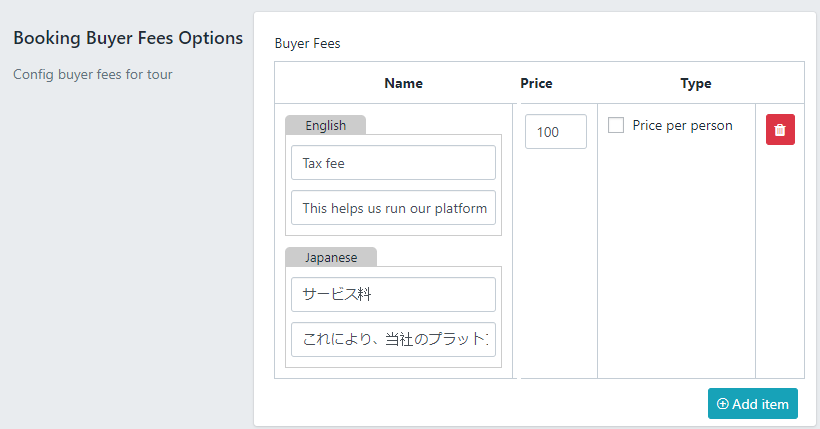
Task: Click the 'Booking Buyer Fees Options' heading
Action: 128,39
